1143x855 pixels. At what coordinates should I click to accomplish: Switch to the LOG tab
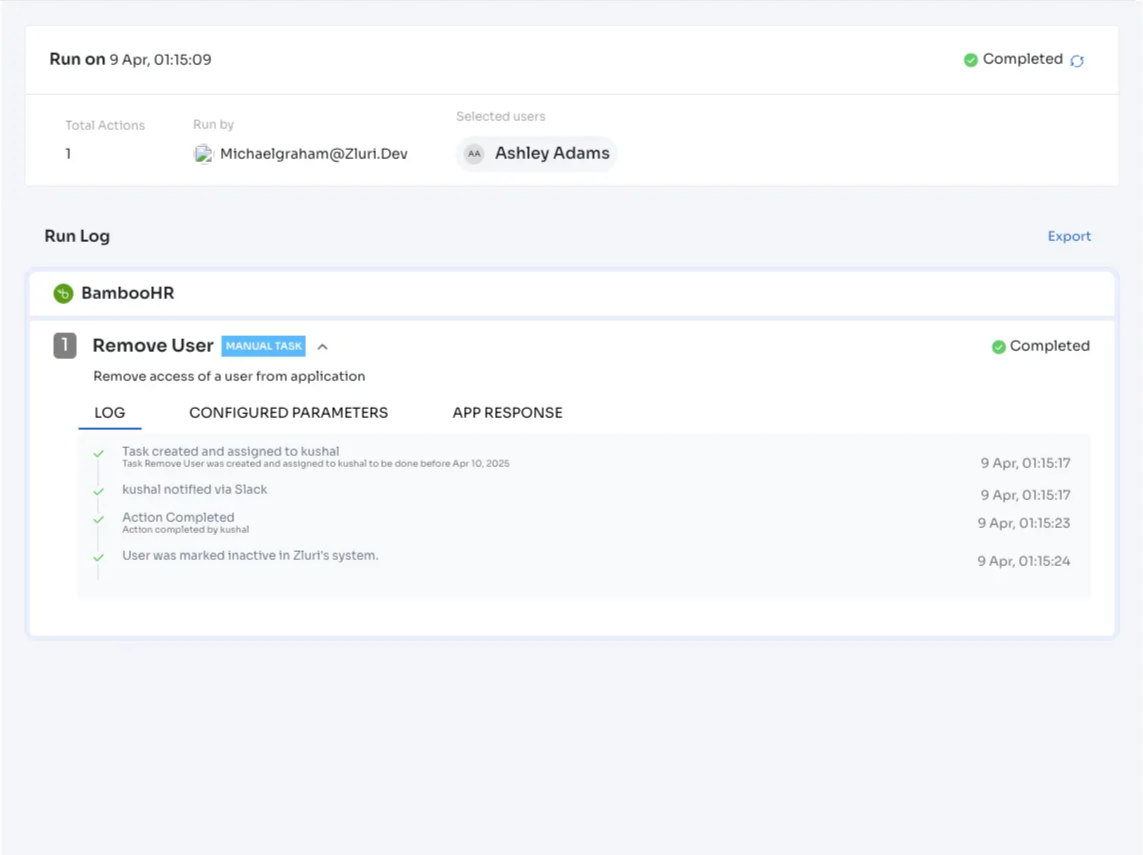[x=110, y=413]
